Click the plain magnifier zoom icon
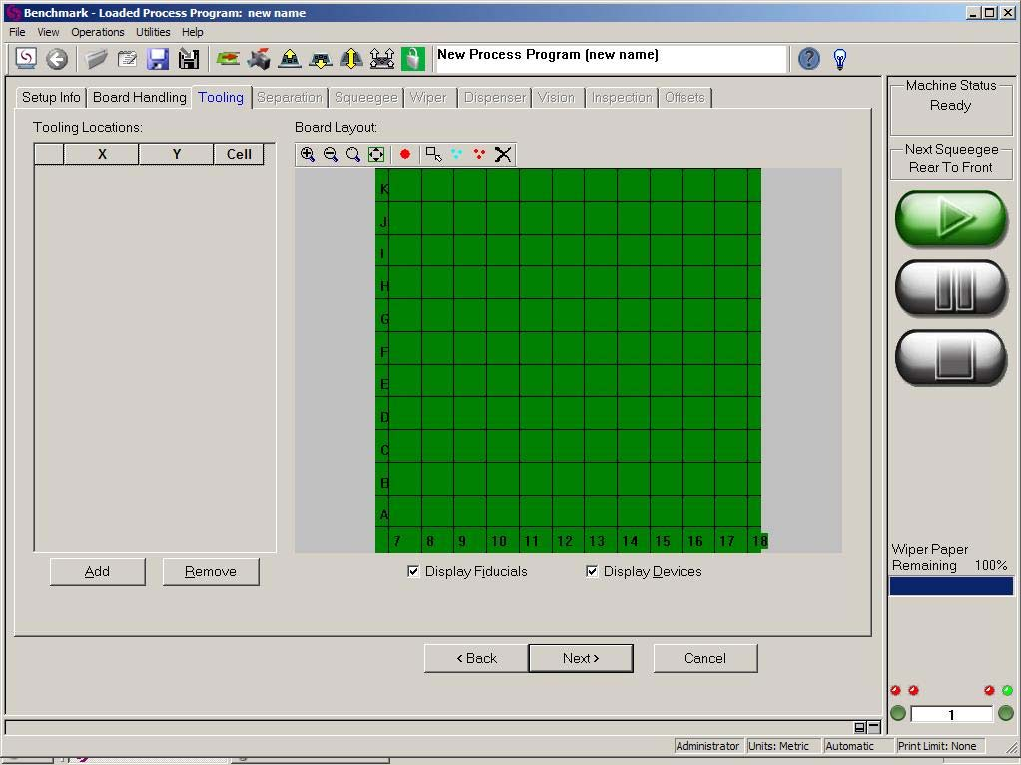This screenshot has width=1021, height=765. click(353, 154)
